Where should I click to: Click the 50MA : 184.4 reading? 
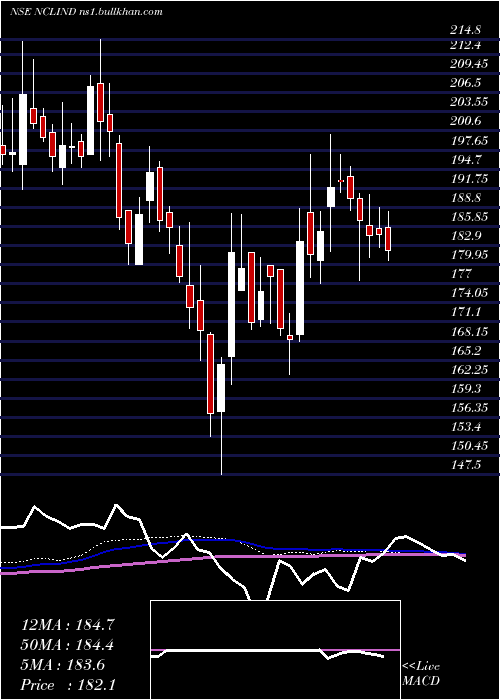click(67, 645)
